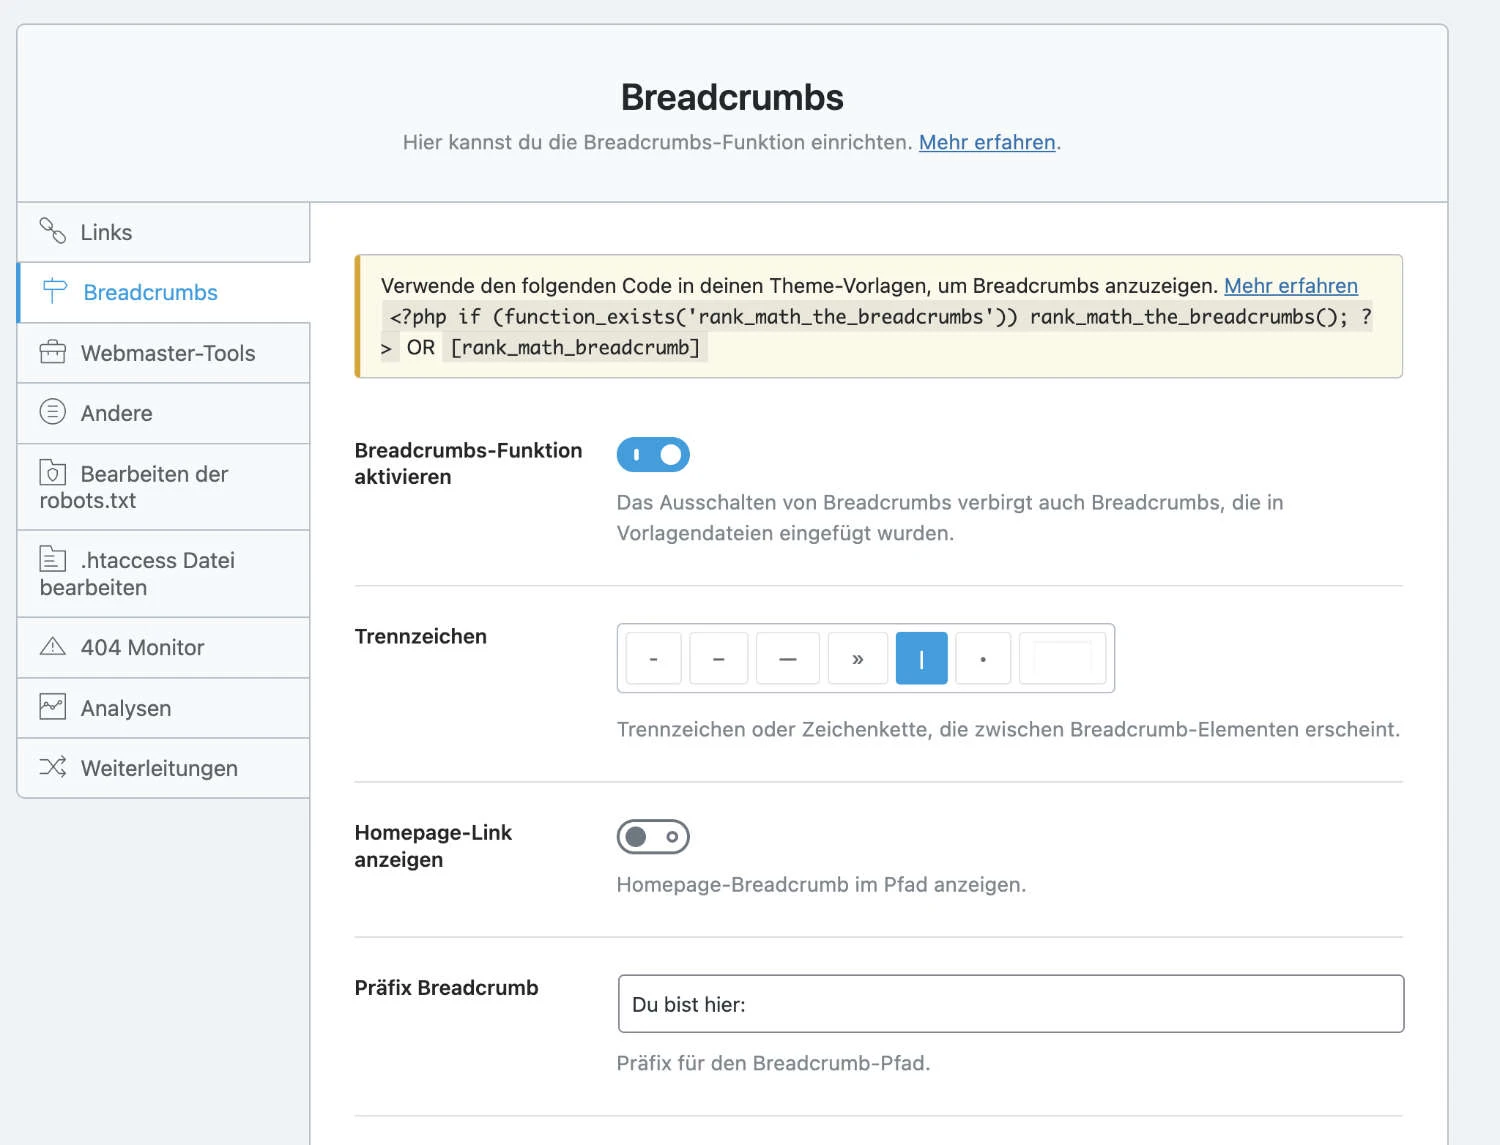Click the Andere circle list icon
Image resolution: width=1500 pixels, height=1145 pixels.
52,412
